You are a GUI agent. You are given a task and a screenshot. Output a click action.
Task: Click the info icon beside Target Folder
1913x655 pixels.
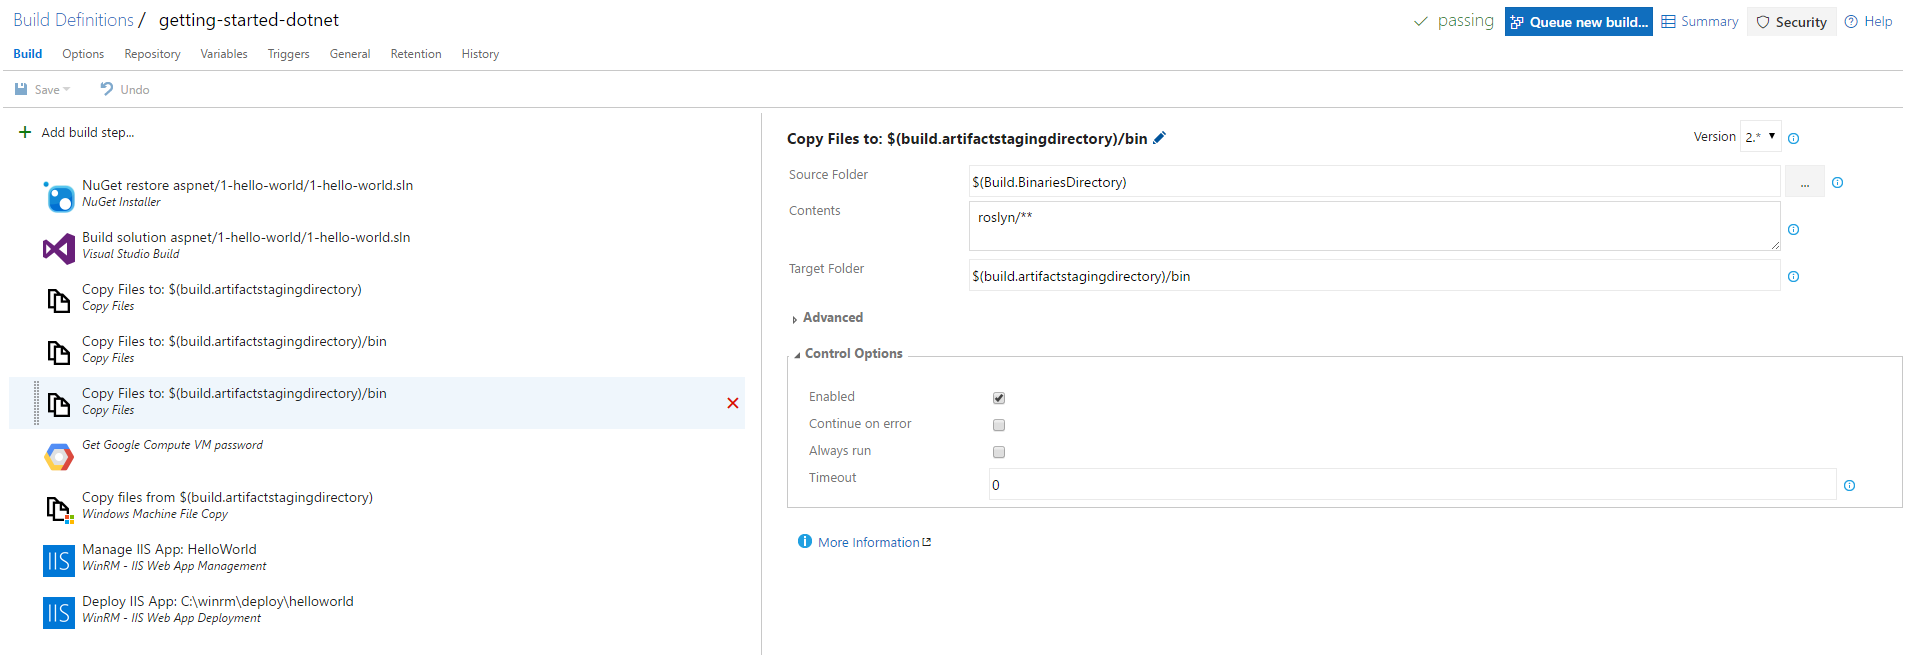coord(1793,276)
